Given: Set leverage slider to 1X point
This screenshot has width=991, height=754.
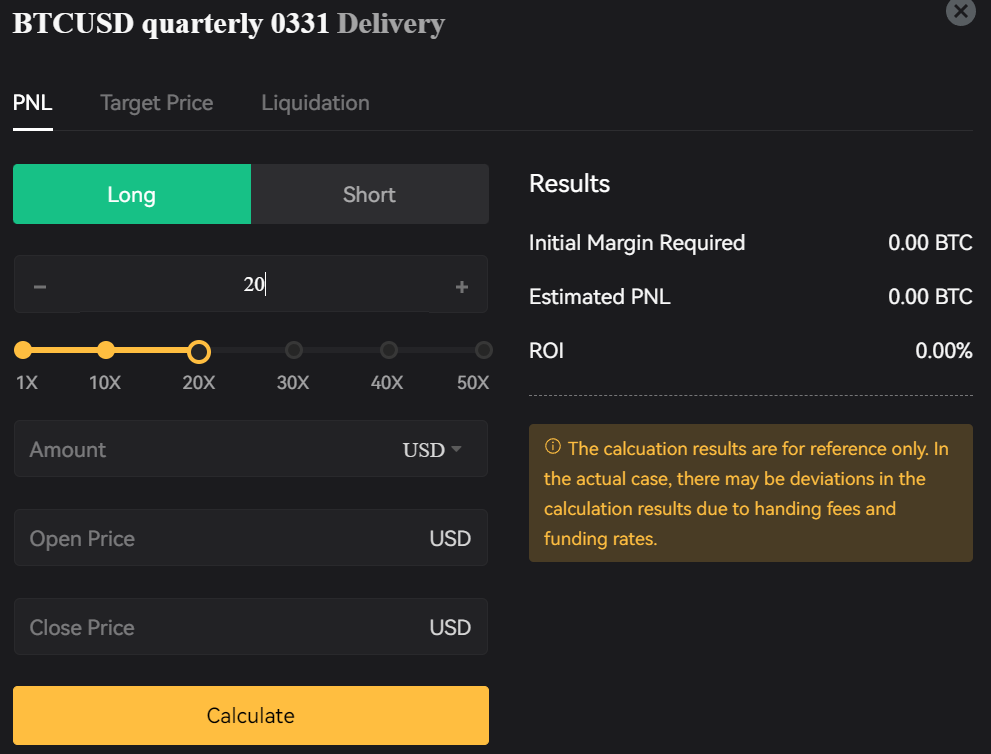Looking at the screenshot, I should pos(24,350).
